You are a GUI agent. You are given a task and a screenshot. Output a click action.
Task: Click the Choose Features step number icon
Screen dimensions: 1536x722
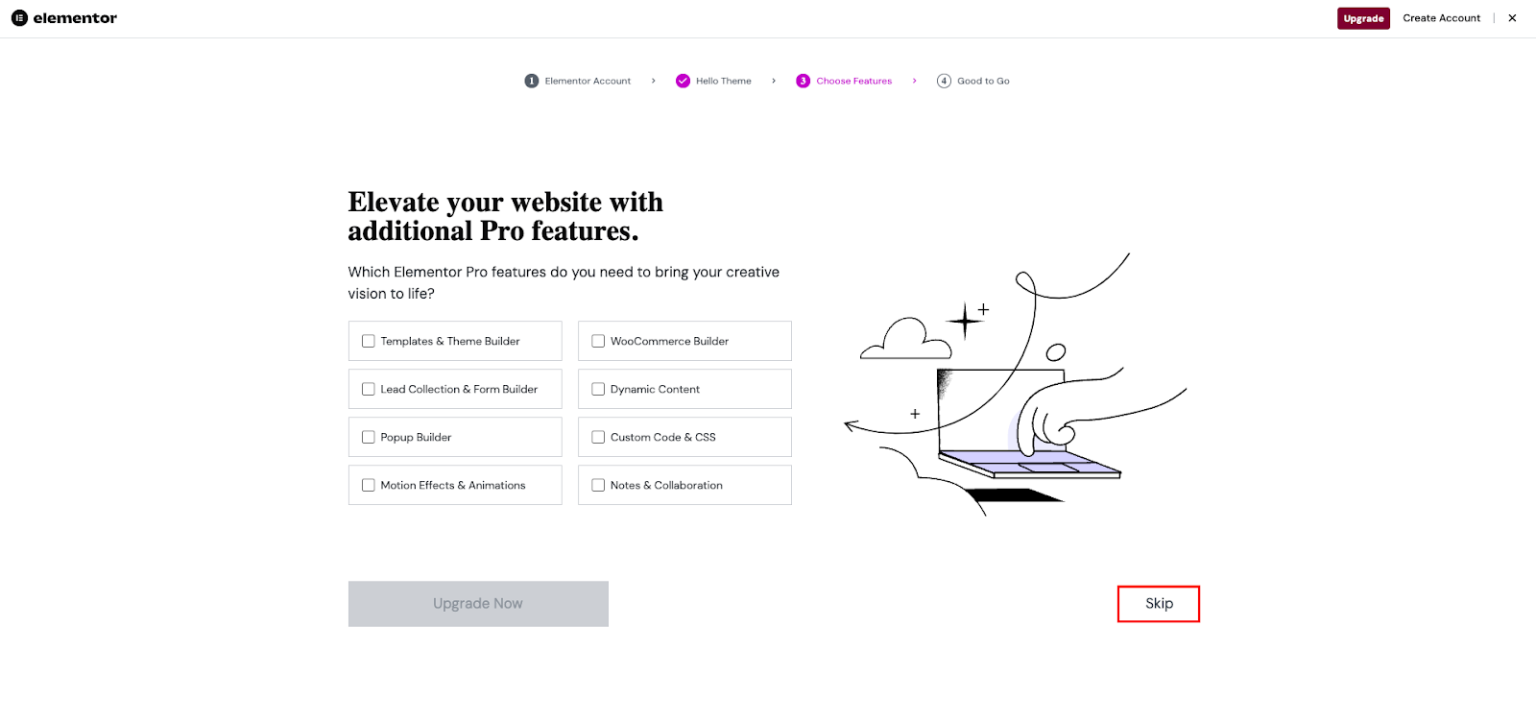click(x=804, y=80)
